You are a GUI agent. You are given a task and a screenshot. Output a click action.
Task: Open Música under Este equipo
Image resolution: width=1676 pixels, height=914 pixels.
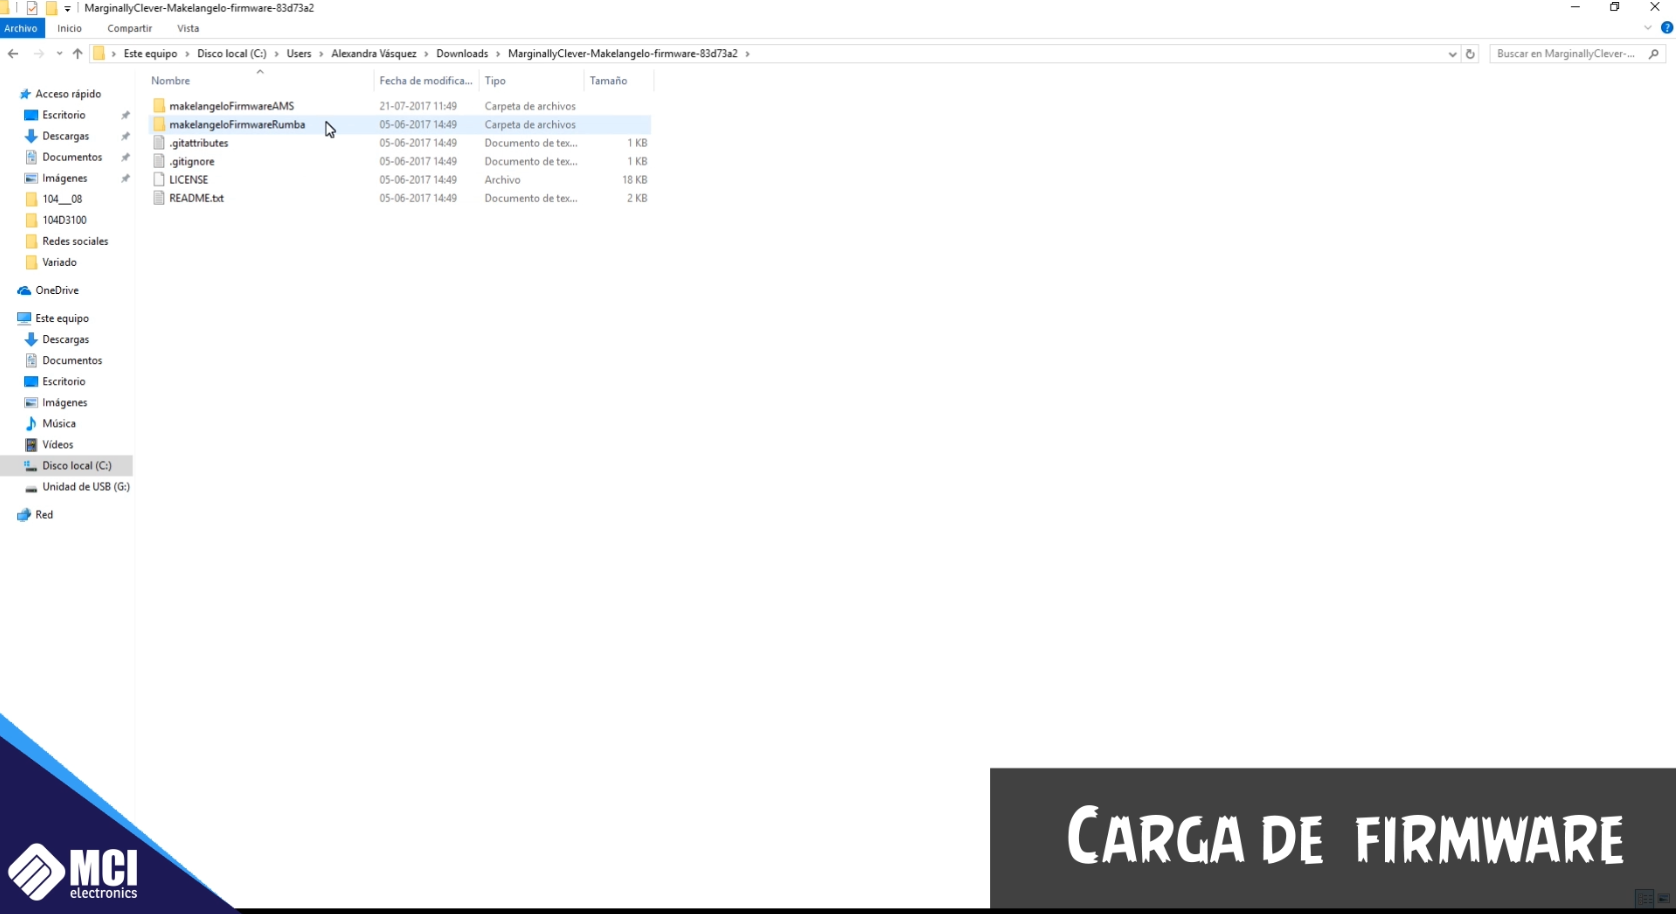coord(59,423)
